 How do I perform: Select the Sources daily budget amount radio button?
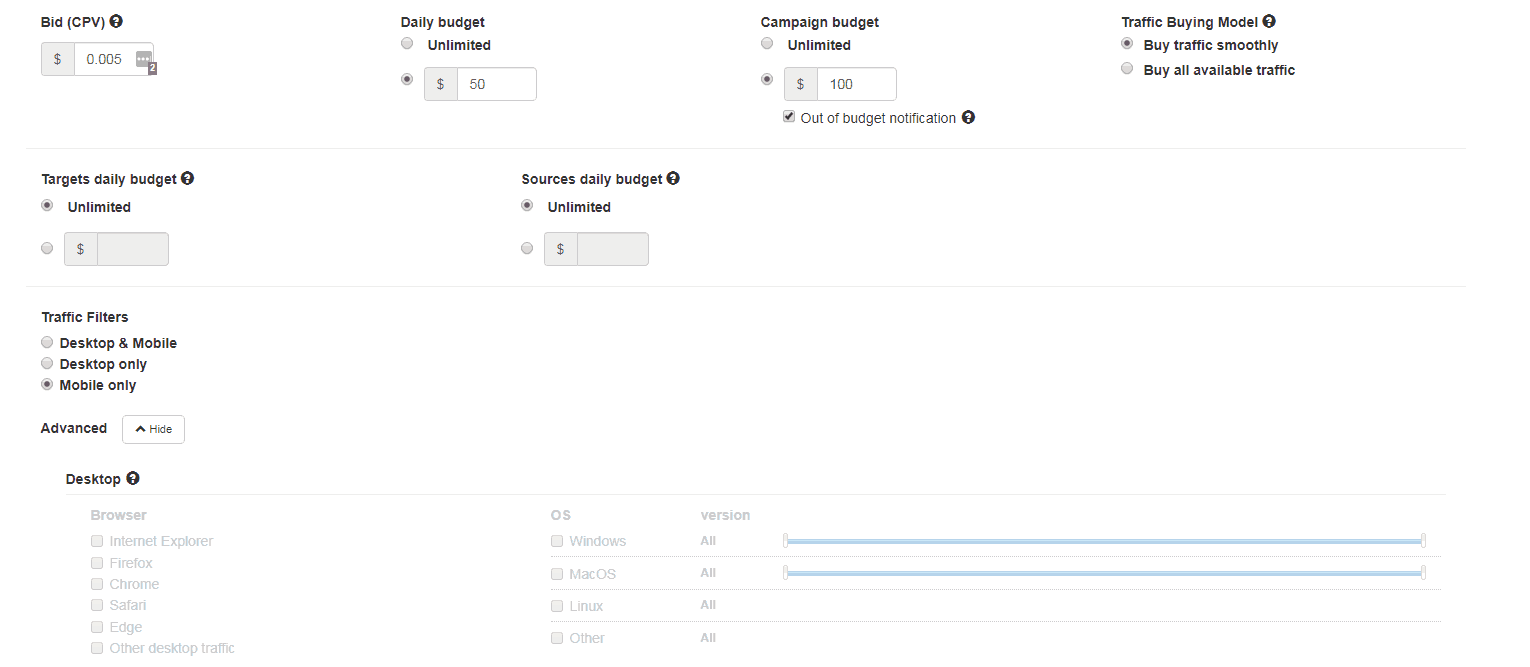[527, 248]
